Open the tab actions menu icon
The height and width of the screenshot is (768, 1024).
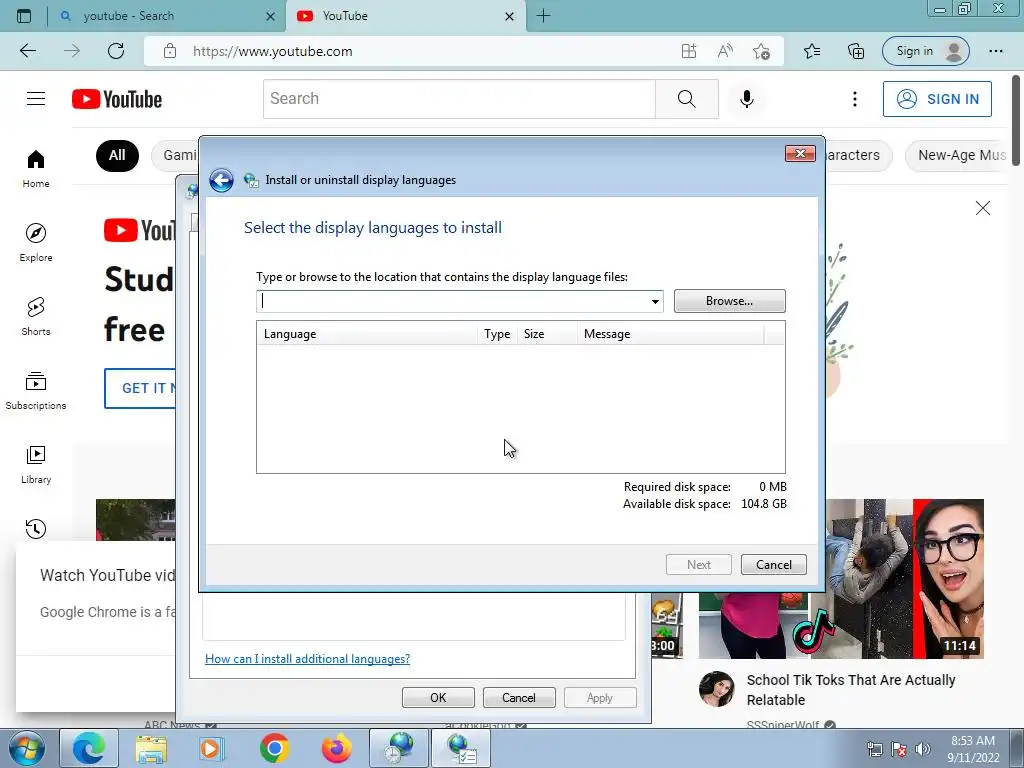point(24,16)
